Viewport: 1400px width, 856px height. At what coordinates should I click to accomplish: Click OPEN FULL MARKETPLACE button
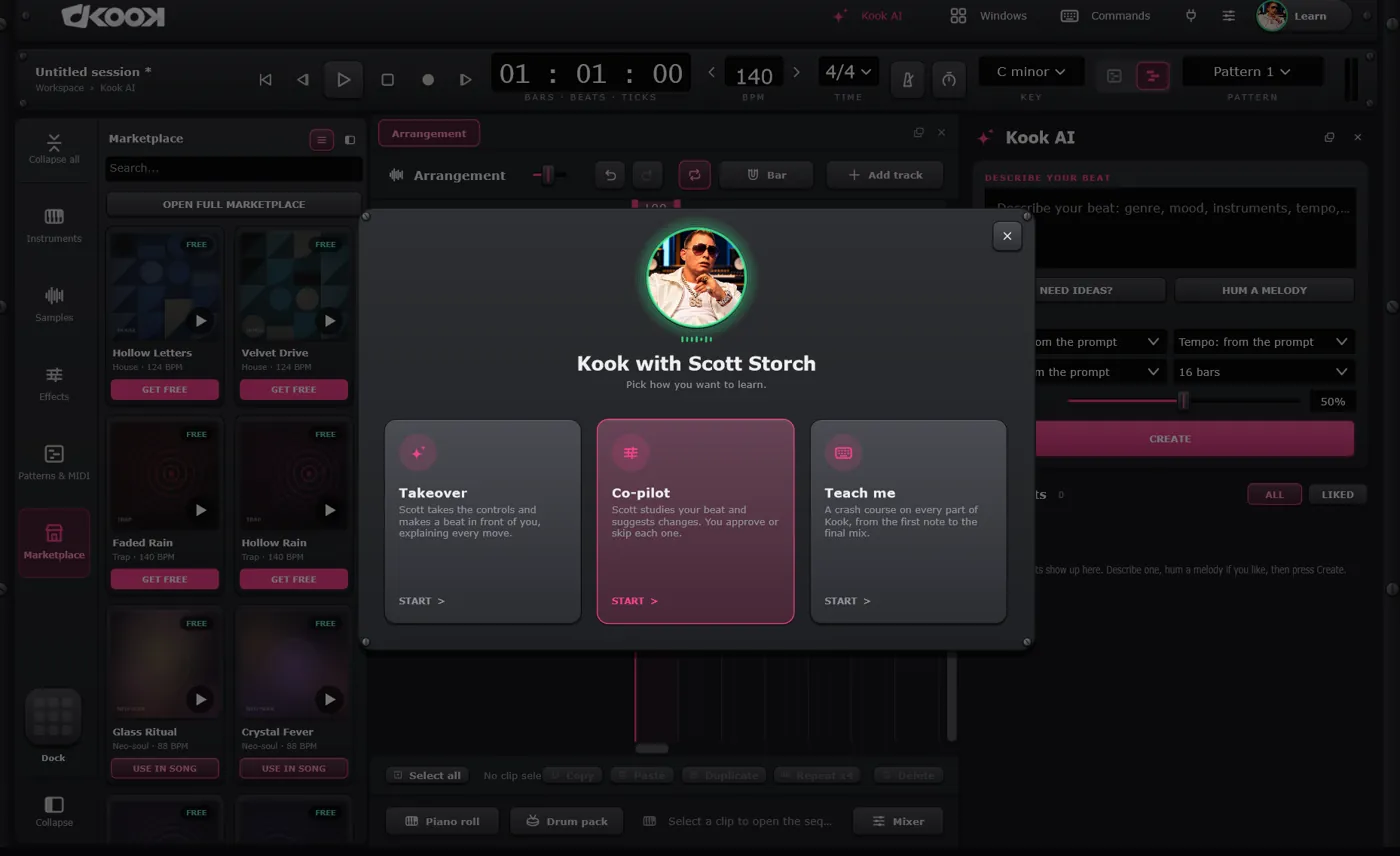tap(234, 204)
